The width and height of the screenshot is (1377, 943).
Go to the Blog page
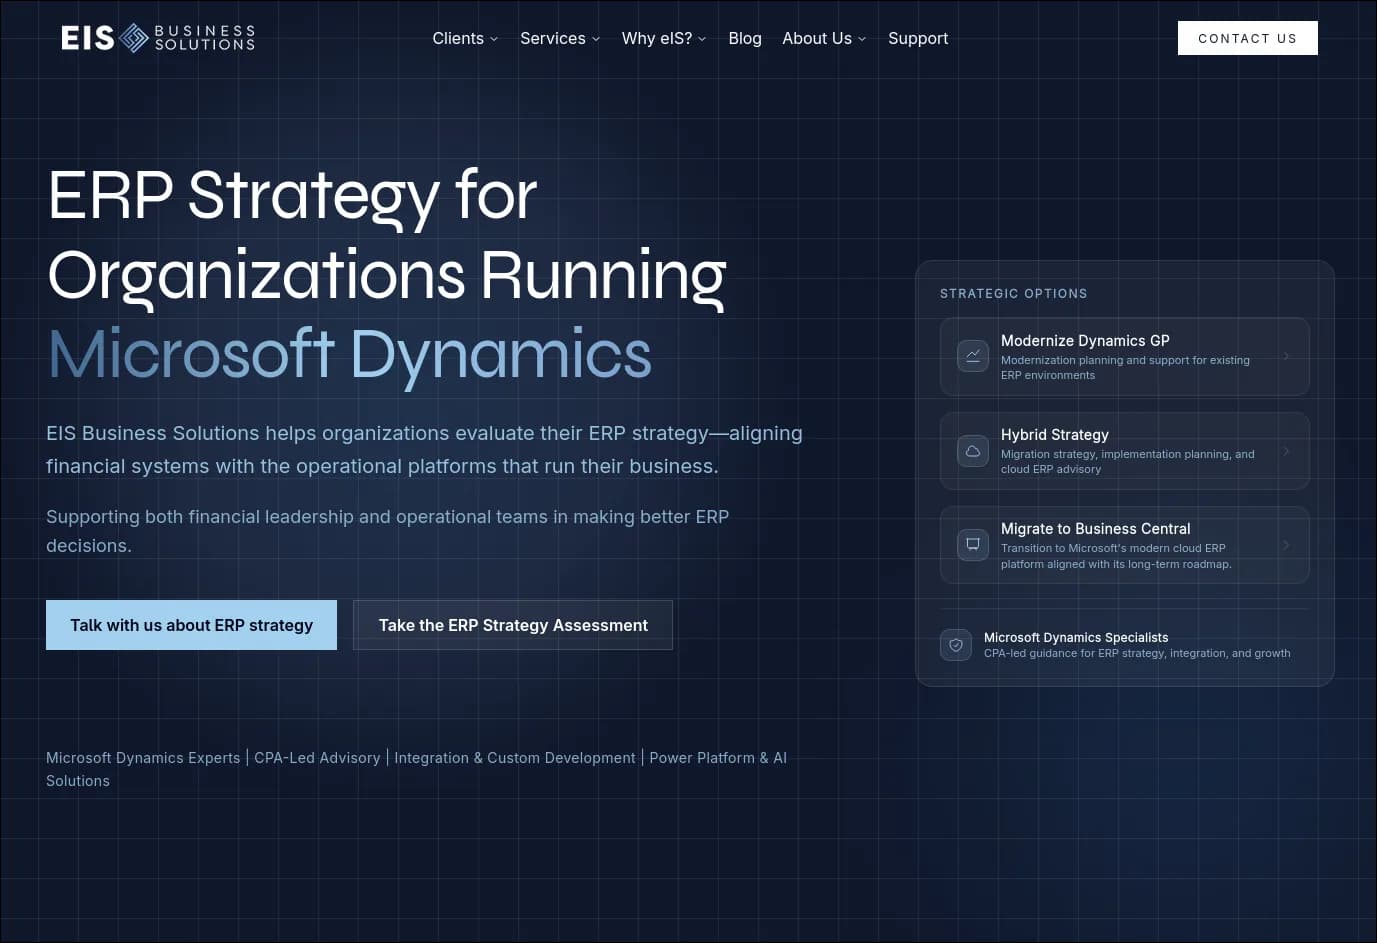pos(745,38)
